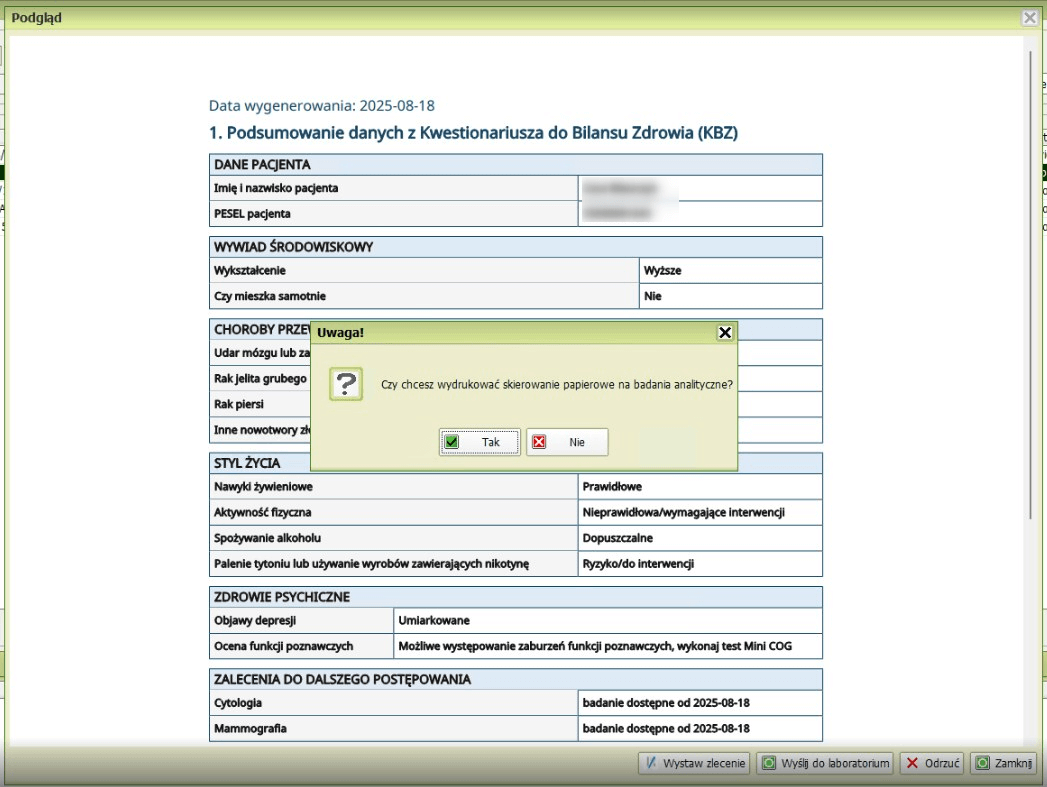The width and height of the screenshot is (1047, 787).
Task: Click 'Umiarkowane' value cell
Action: (608, 620)
